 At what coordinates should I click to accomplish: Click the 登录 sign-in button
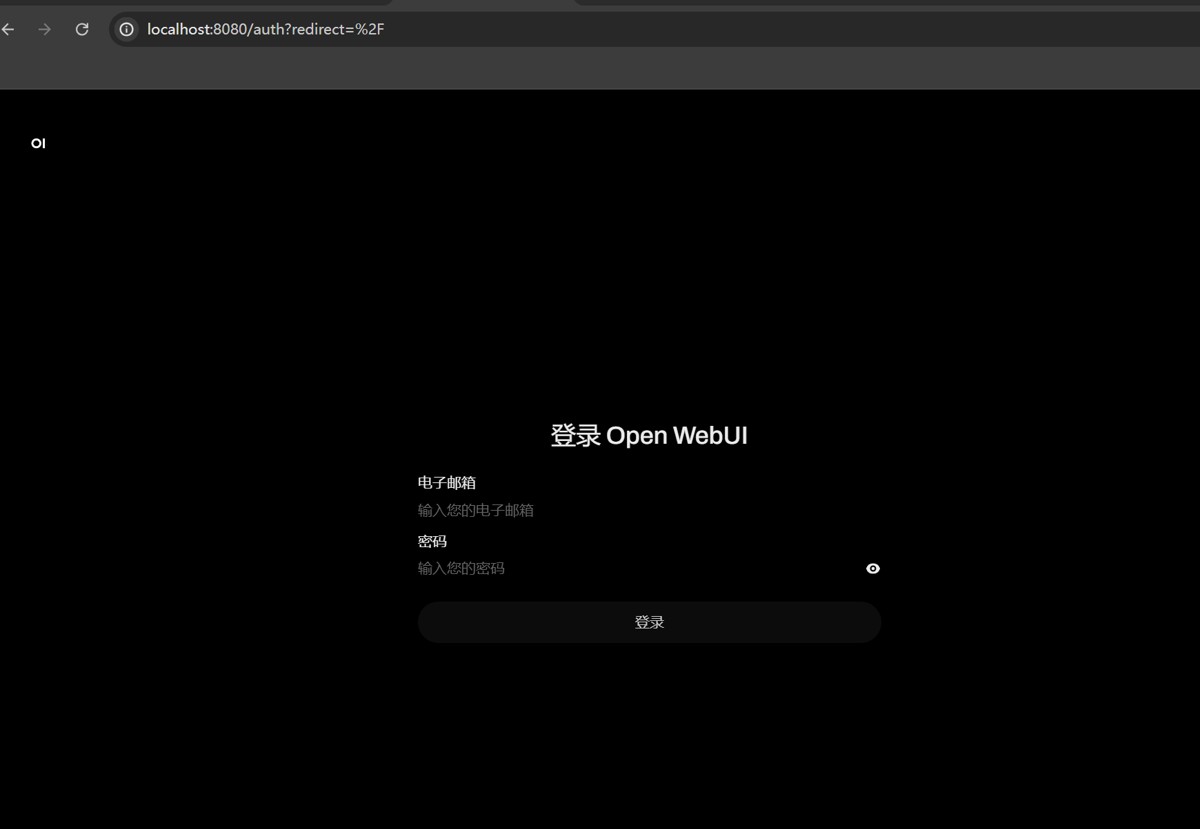tap(649, 622)
